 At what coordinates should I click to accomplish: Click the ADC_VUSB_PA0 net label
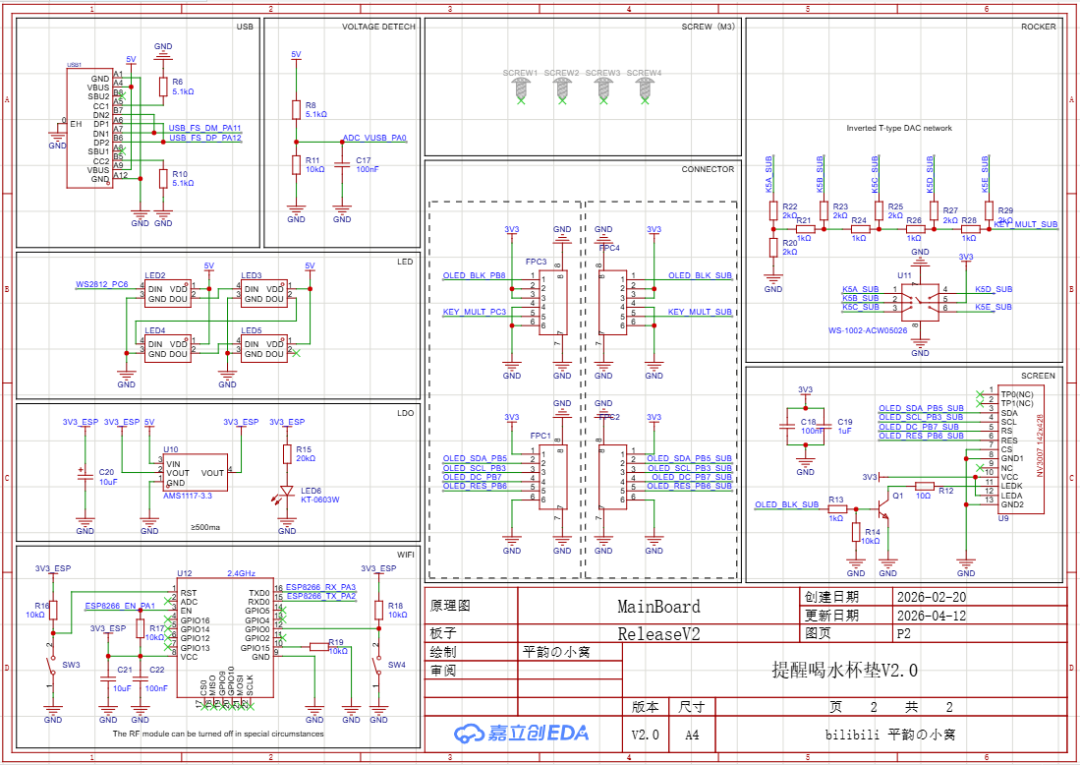coord(374,138)
